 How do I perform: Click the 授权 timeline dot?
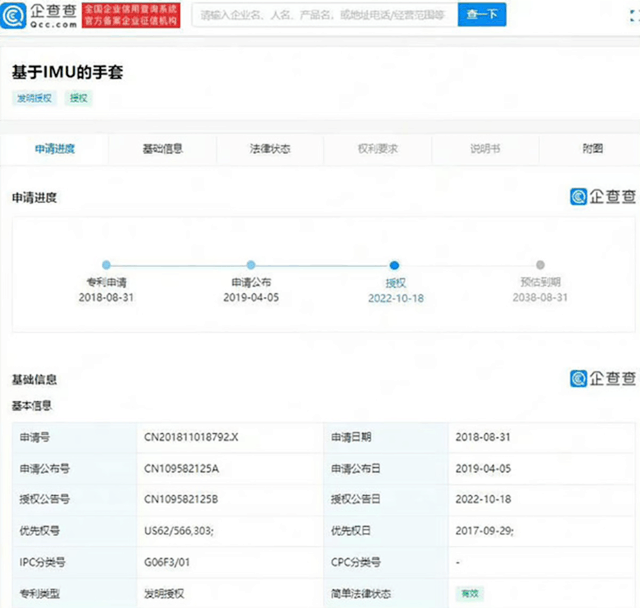[394, 265]
